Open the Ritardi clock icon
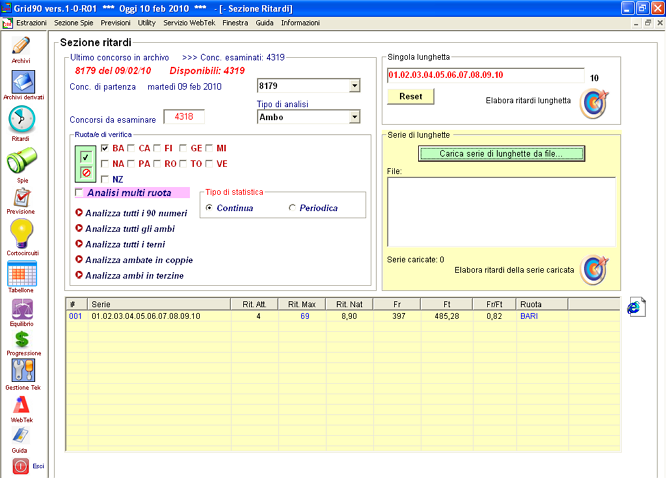This screenshot has width=666, height=478. (x=22, y=119)
